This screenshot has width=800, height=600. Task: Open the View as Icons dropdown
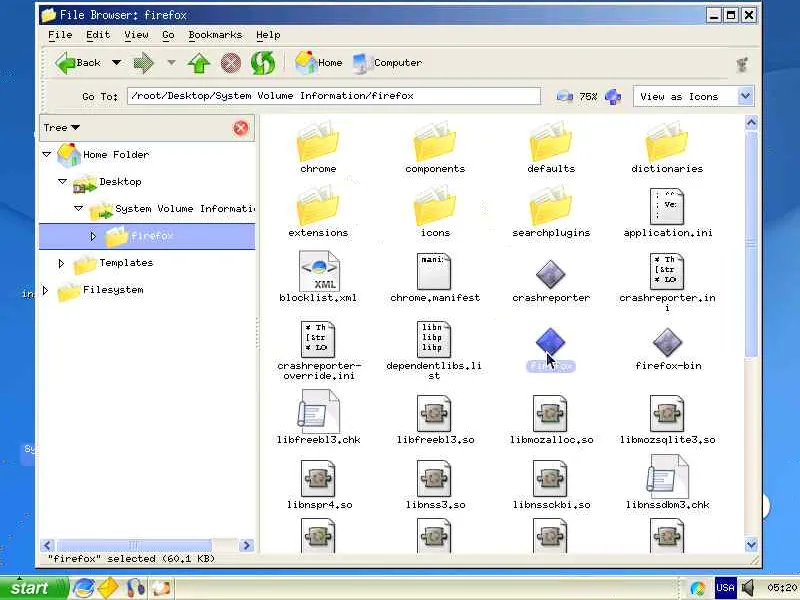(693, 96)
